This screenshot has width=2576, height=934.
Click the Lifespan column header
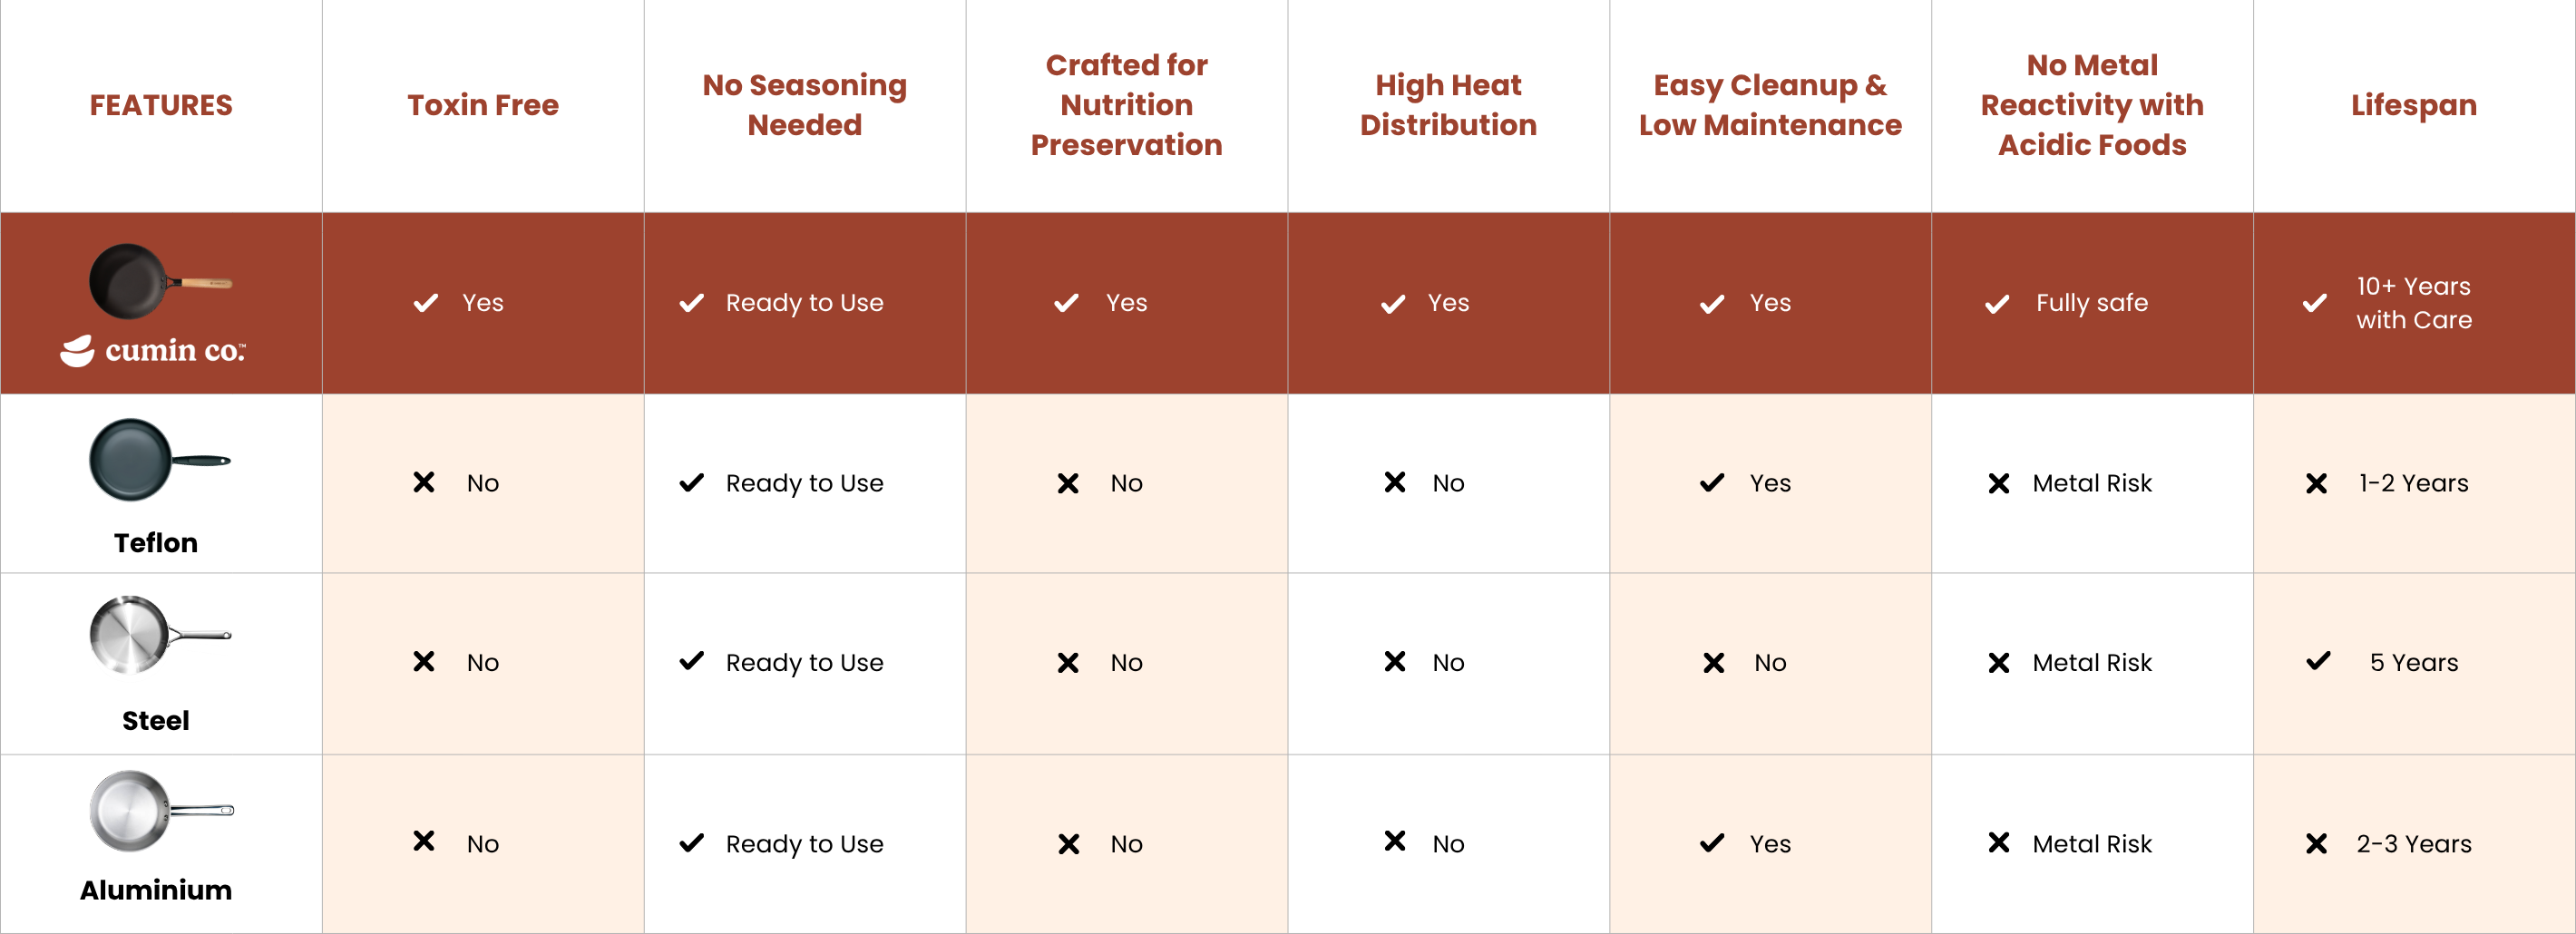(x=2413, y=105)
